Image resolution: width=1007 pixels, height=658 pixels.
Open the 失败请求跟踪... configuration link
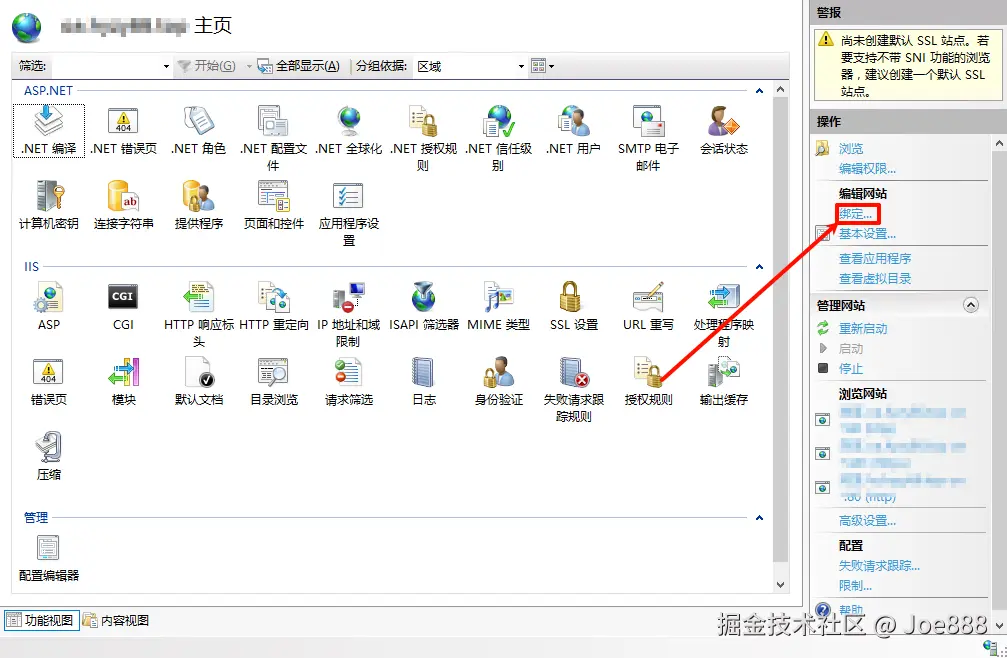[879, 566]
